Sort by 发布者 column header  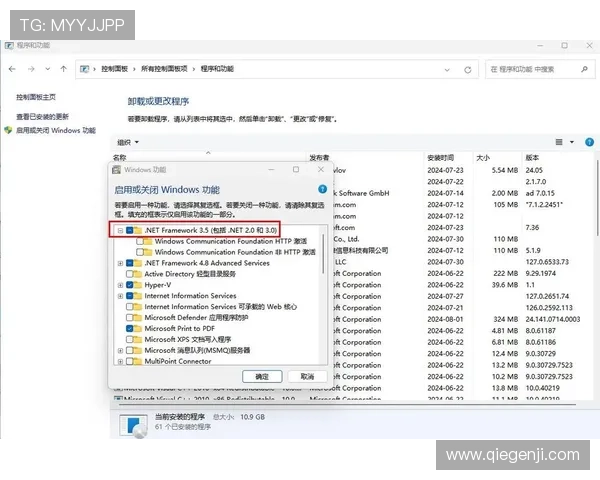tap(319, 157)
